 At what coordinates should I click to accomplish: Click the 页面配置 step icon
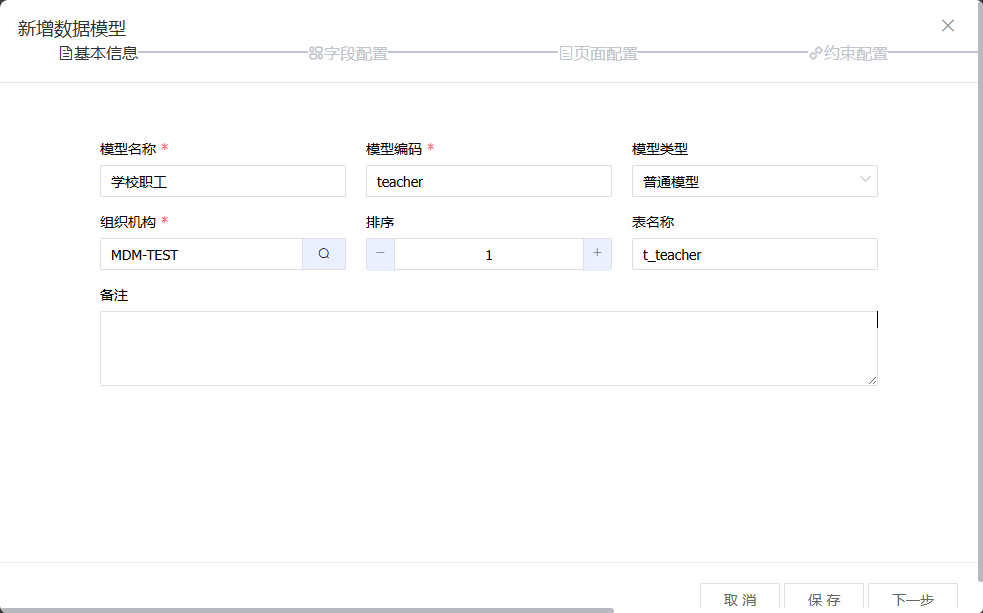tap(565, 54)
